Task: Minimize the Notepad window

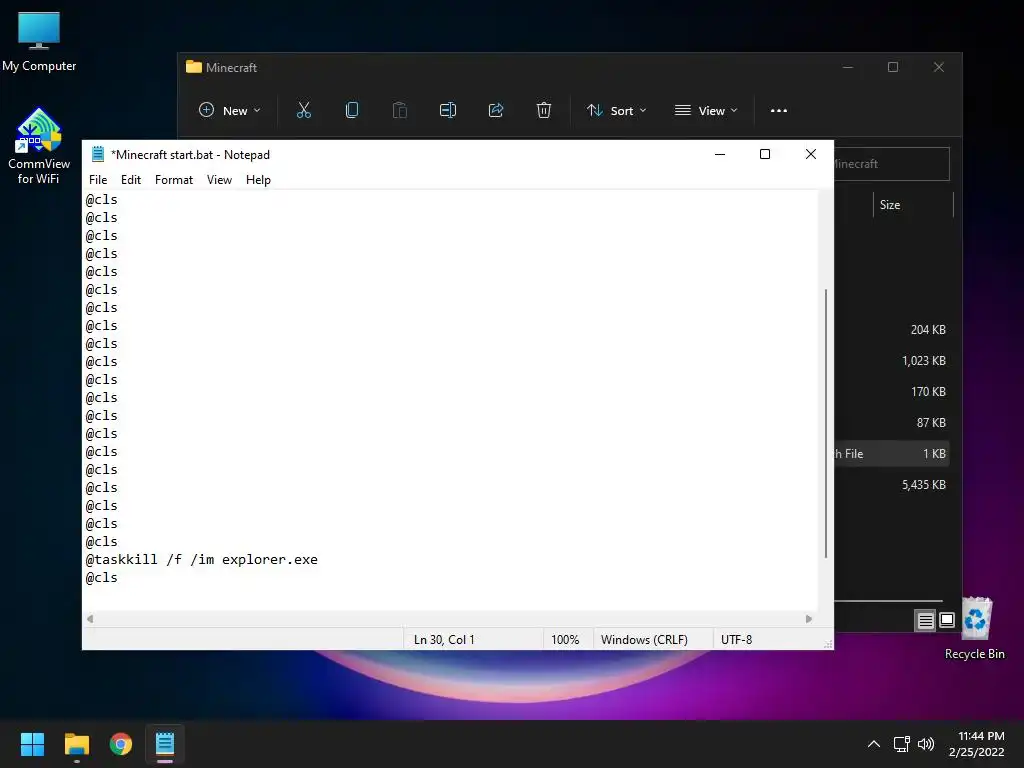Action: coord(720,154)
